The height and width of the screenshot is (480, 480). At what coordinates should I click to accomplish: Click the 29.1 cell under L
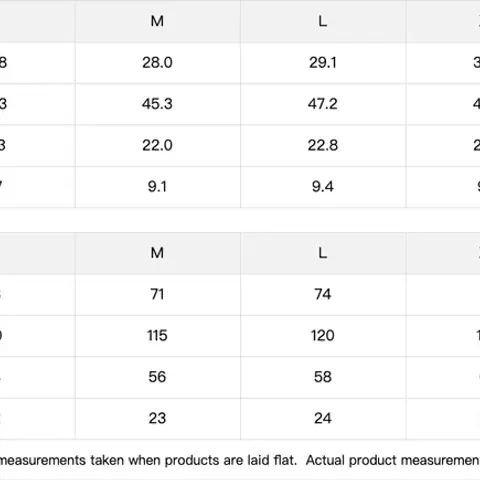tap(323, 63)
